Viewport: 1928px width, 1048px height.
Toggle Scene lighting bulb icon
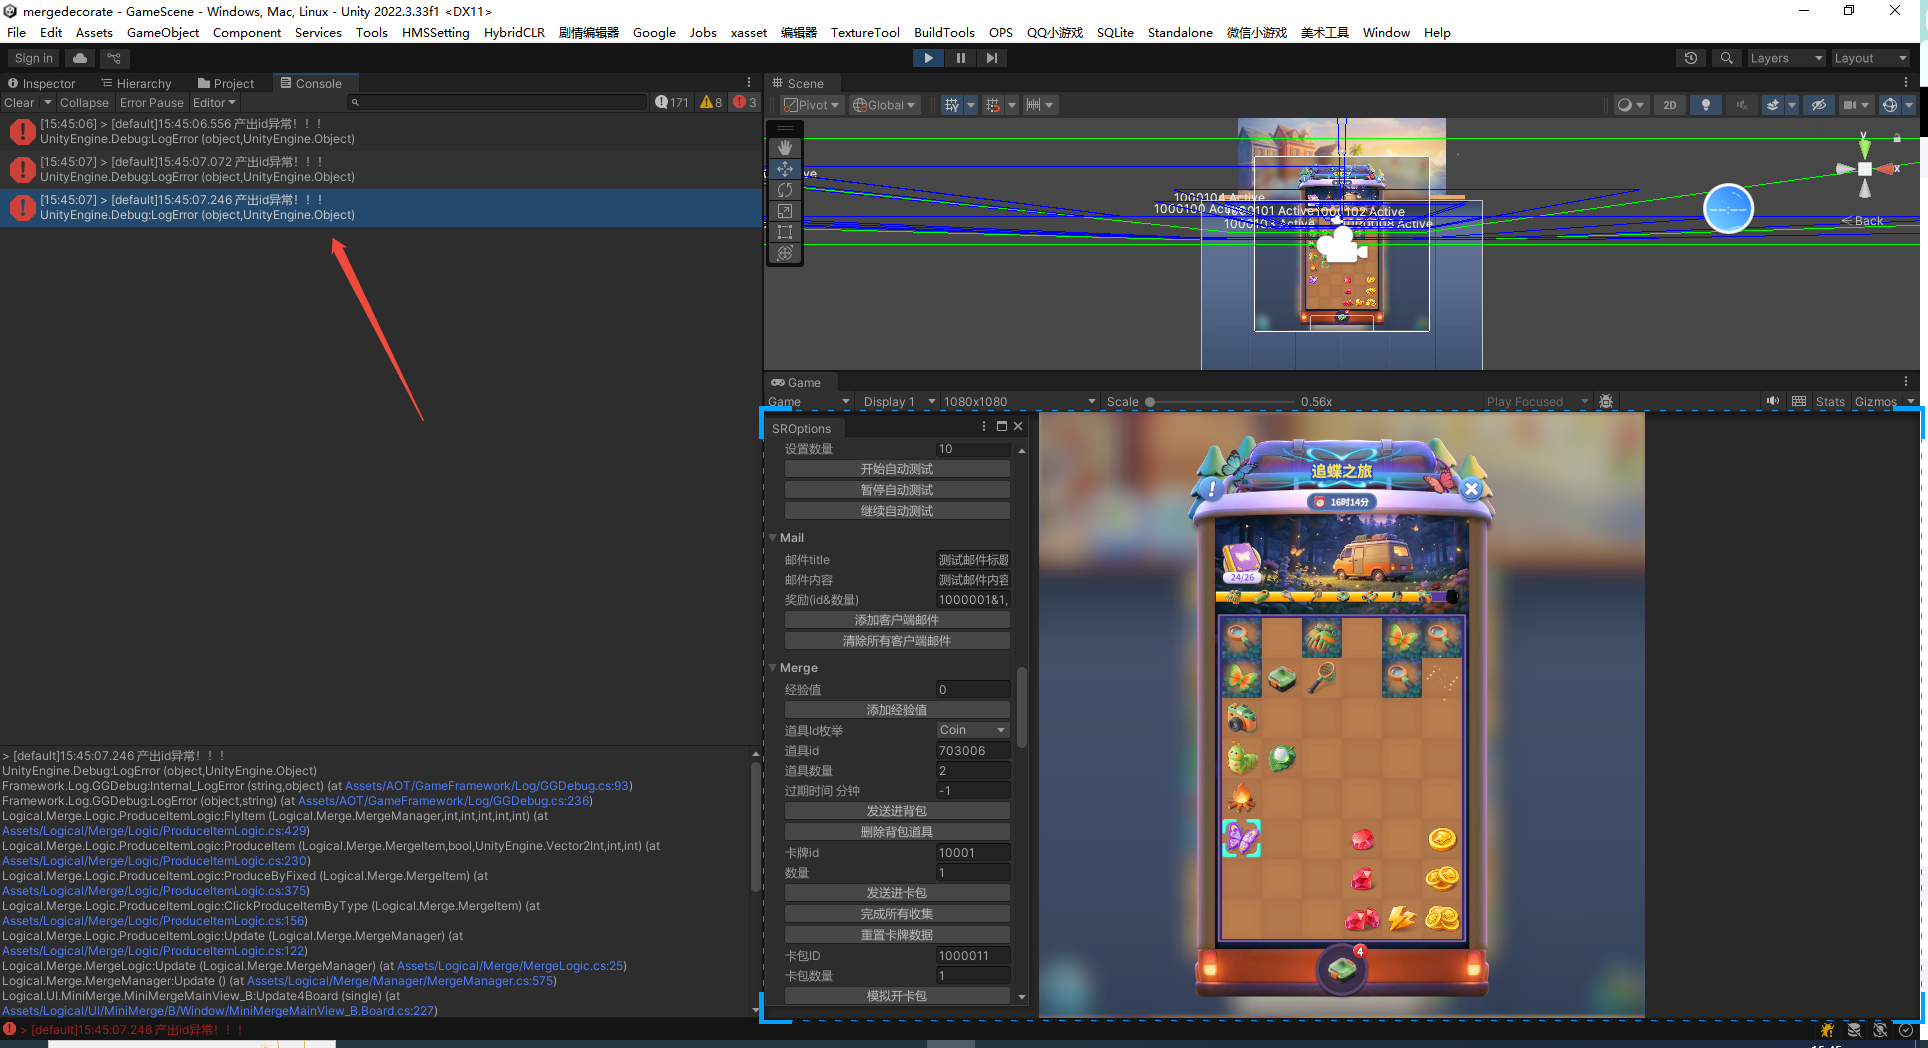coord(1706,105)
